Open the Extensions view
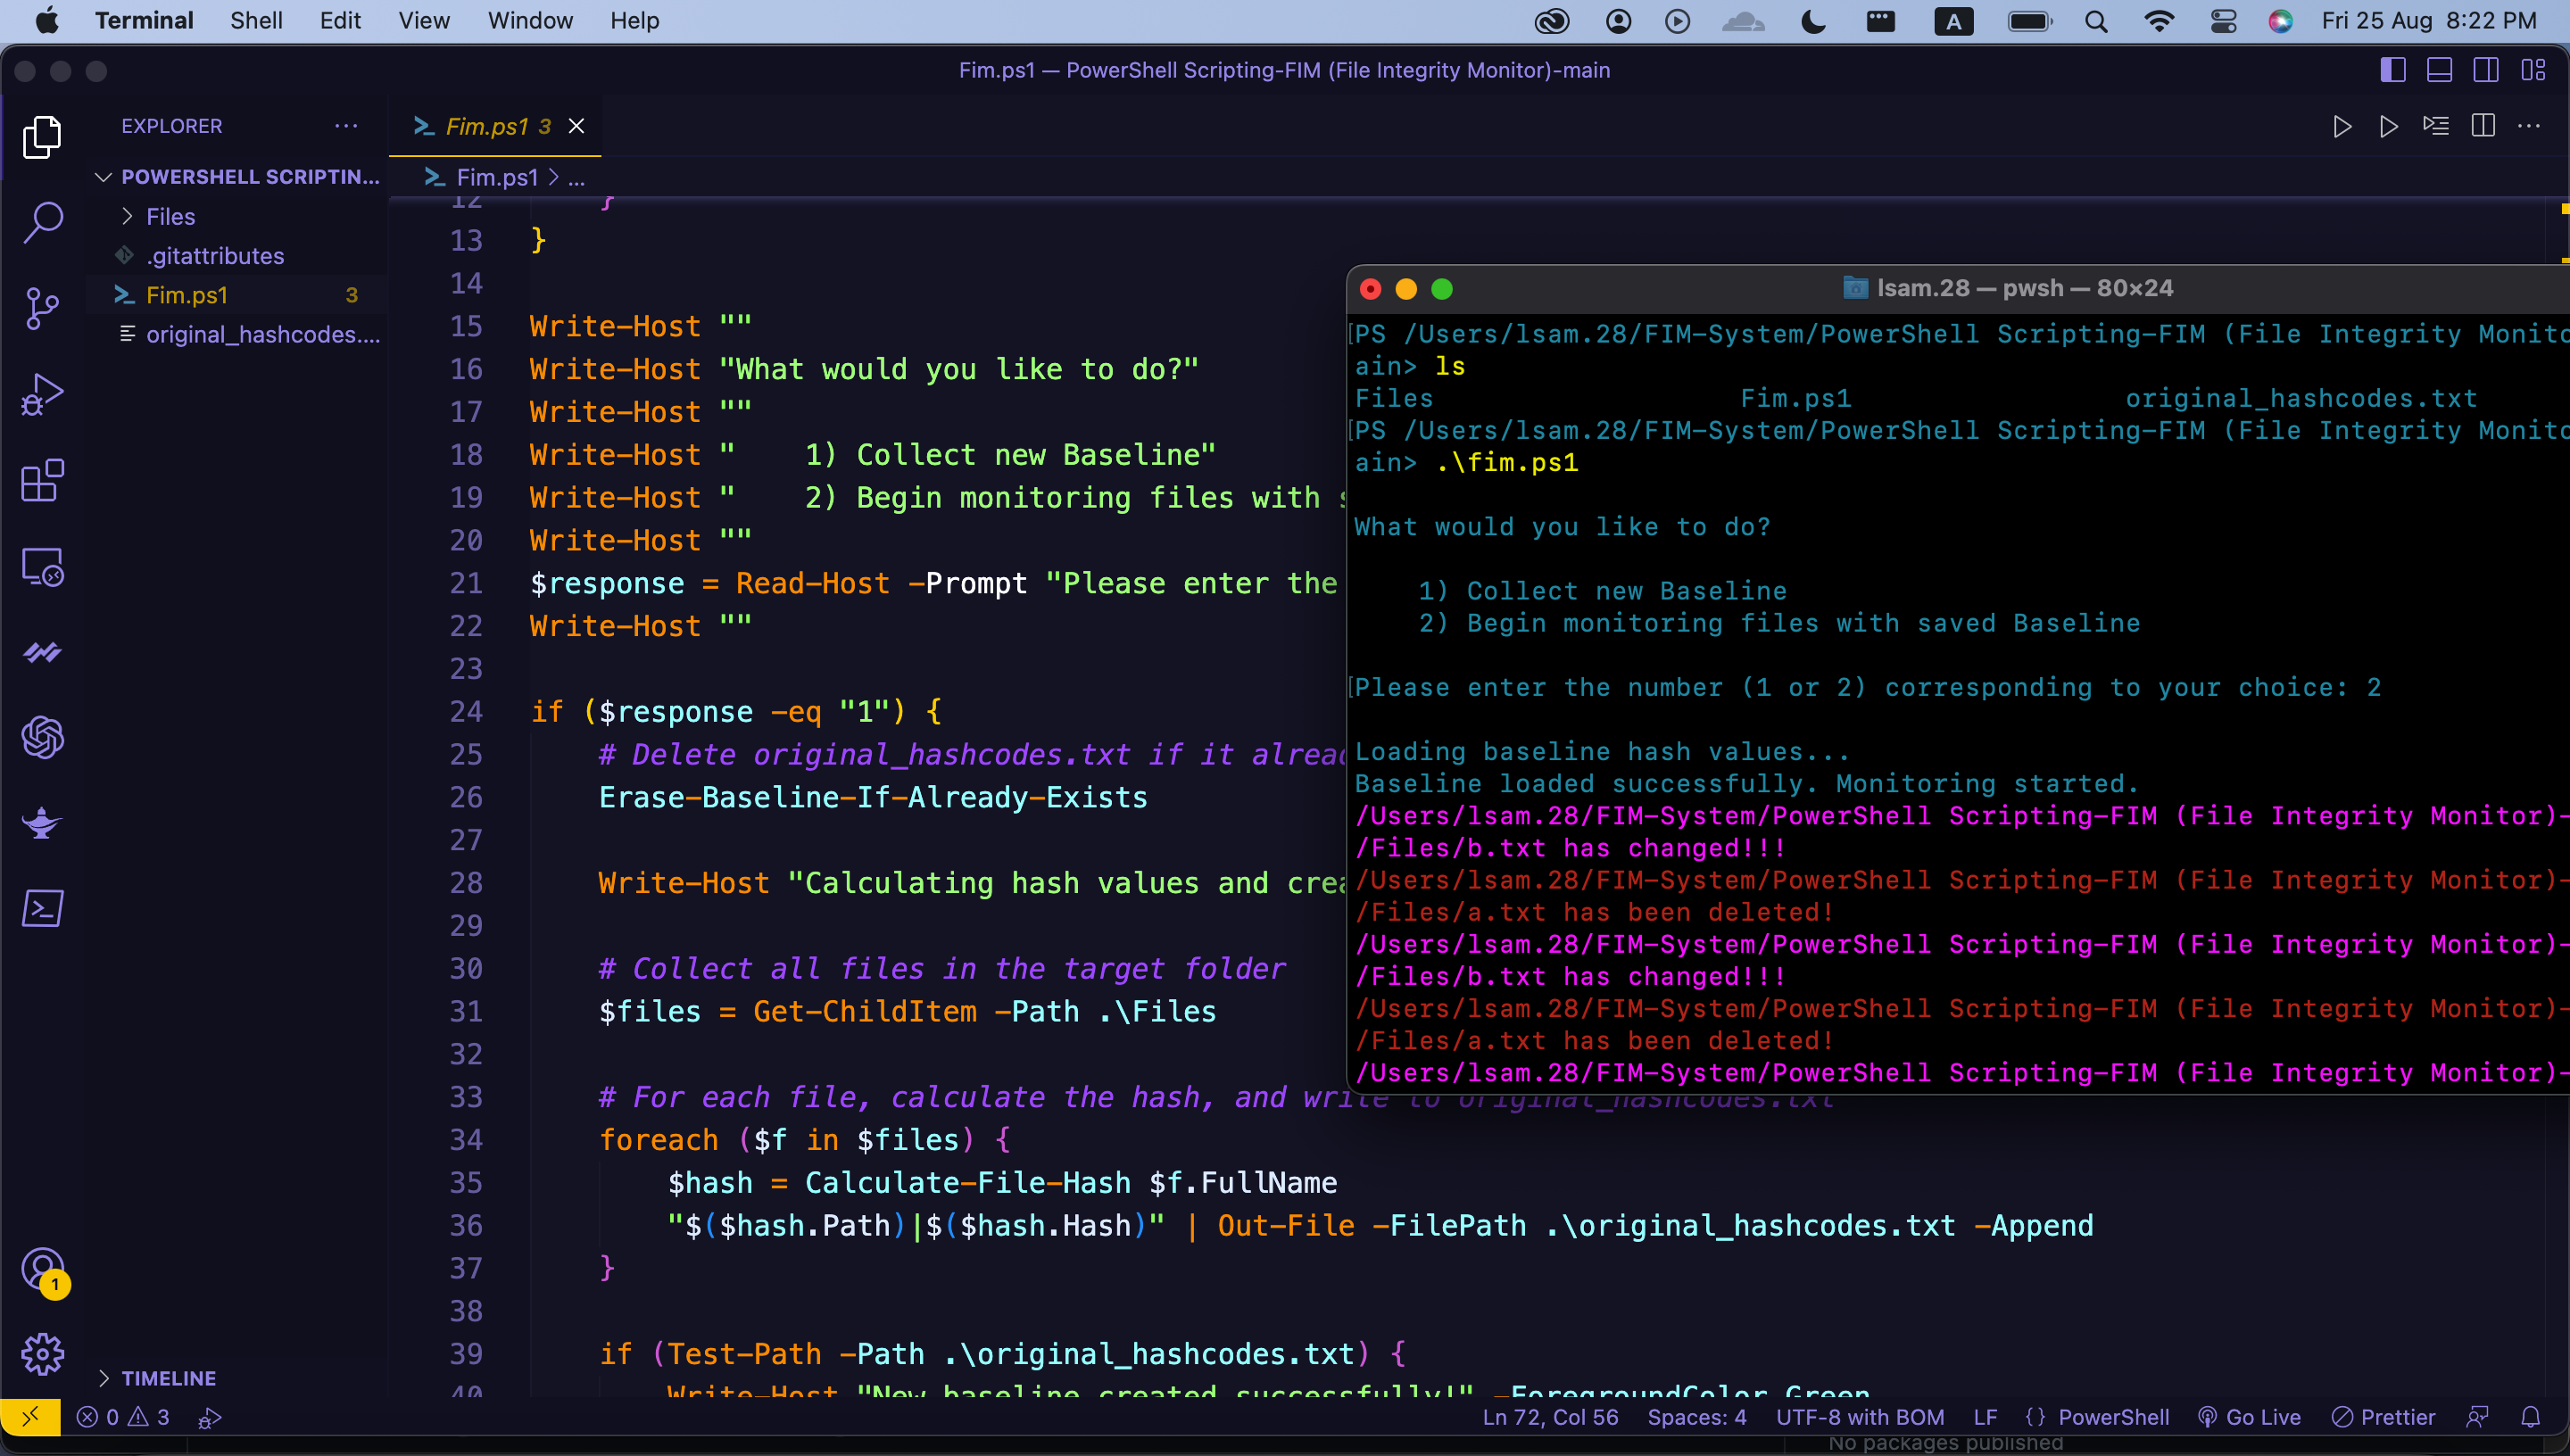The height and width of the screenshot is (1456, 2570). click(x=42, y=481)
